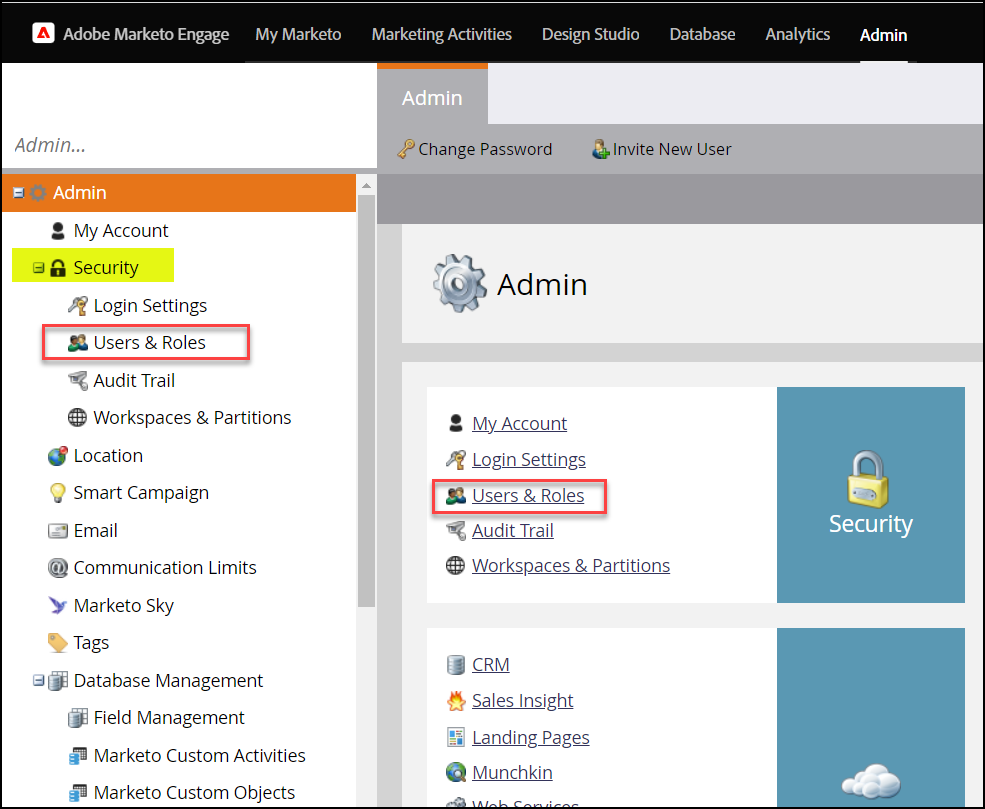Open the Sales Insight link
This screenshot has width=985, height=809.
coord(522,701)
